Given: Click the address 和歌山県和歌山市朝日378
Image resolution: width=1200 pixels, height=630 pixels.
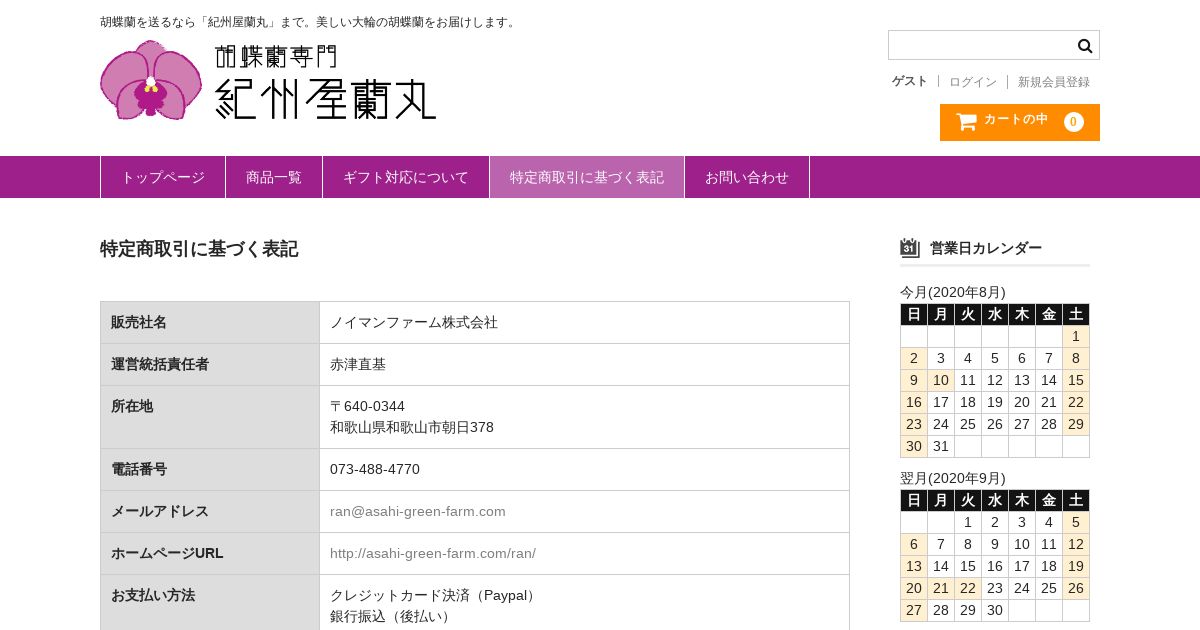Looking at the screenshot, I should tap(412, 427).
